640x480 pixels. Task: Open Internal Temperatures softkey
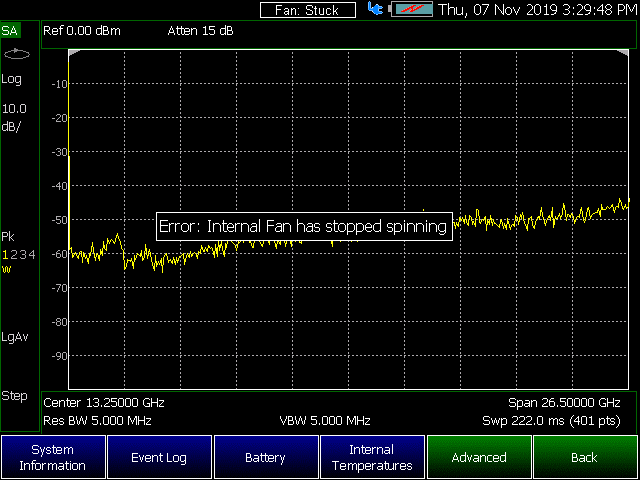372,457
